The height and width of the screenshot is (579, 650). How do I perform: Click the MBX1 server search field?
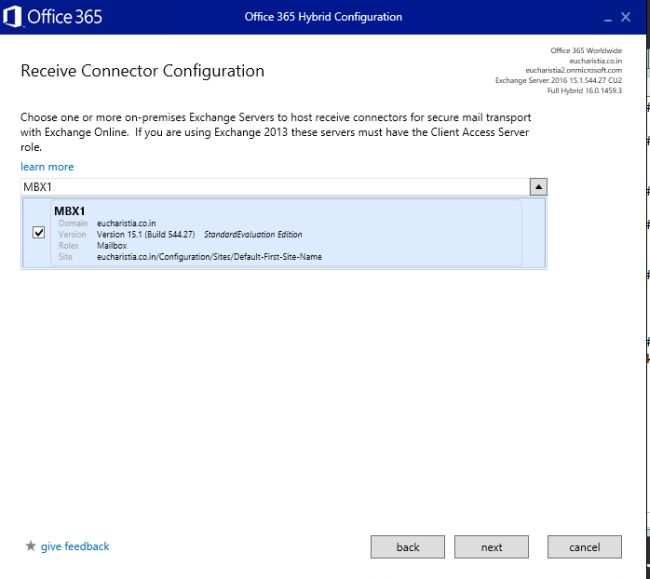click(x=275, y=187)
